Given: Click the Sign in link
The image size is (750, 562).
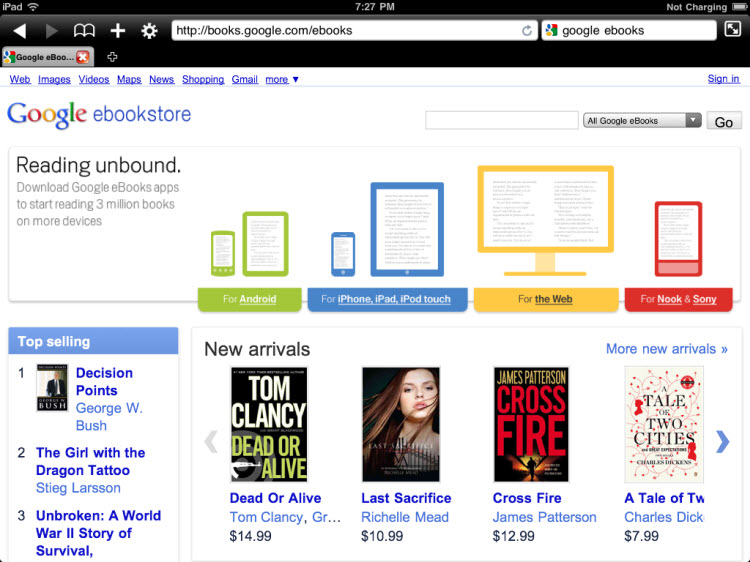Looking at the screenshot, I should pos(723,78).
